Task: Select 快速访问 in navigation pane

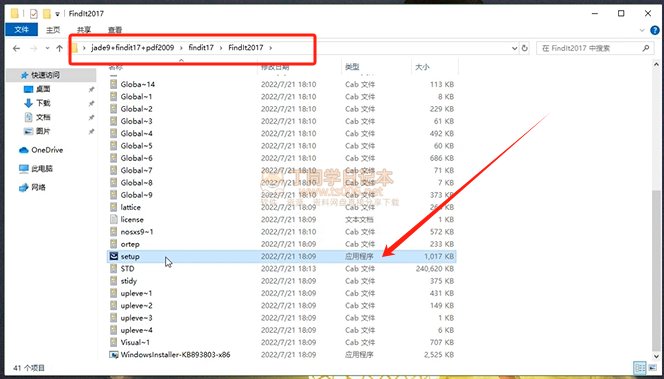Action: [x=46, y=75]
